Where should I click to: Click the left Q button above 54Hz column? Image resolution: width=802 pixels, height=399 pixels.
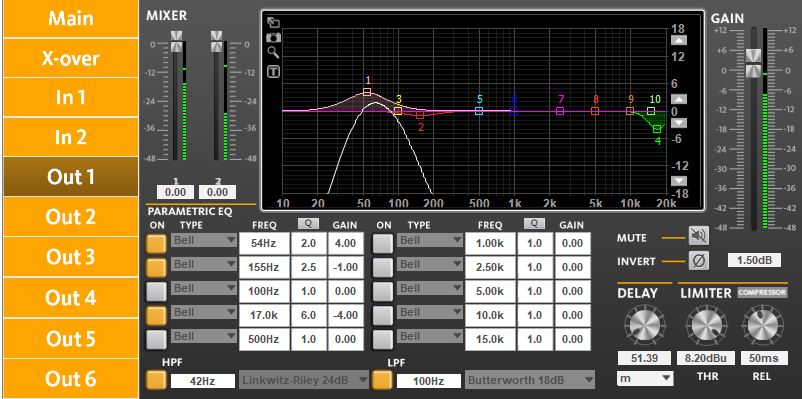click(307, 224)
